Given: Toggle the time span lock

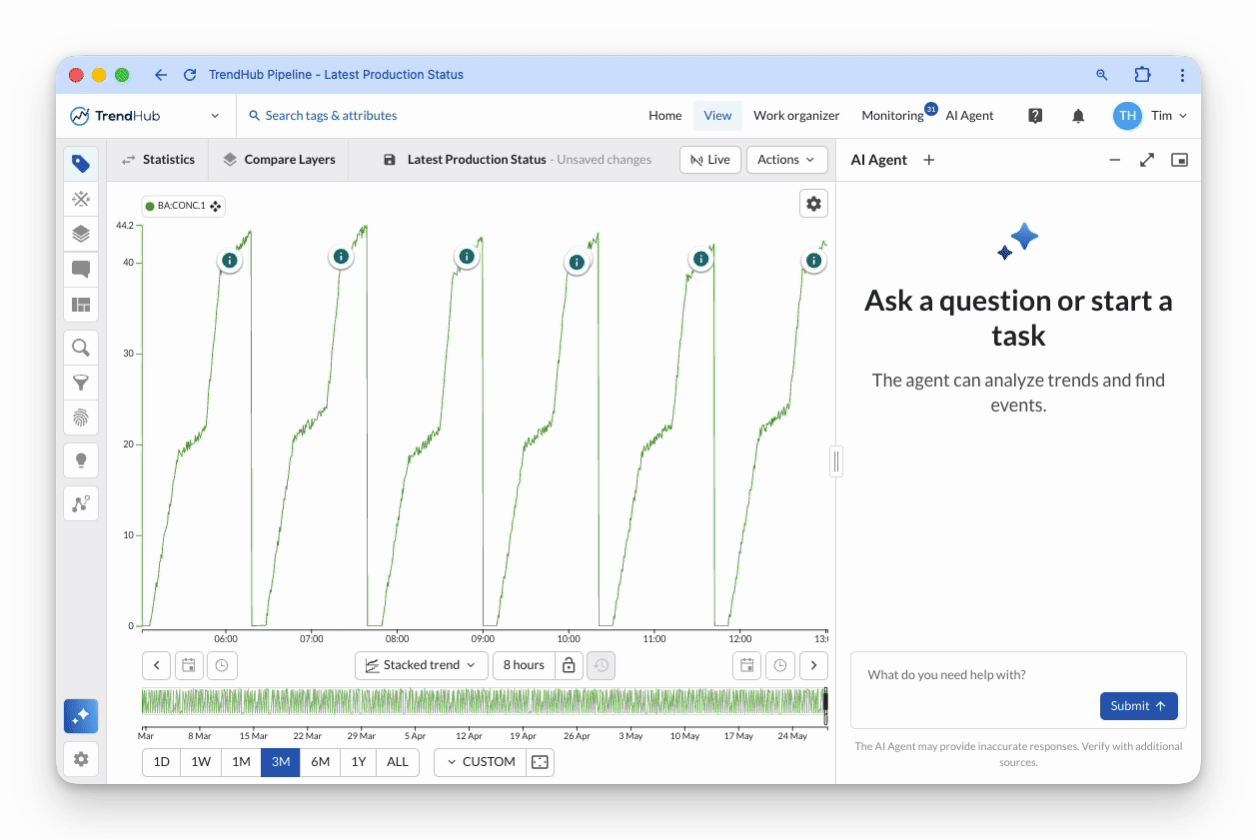Looking at the screenshot, I should tap(568, 665).
